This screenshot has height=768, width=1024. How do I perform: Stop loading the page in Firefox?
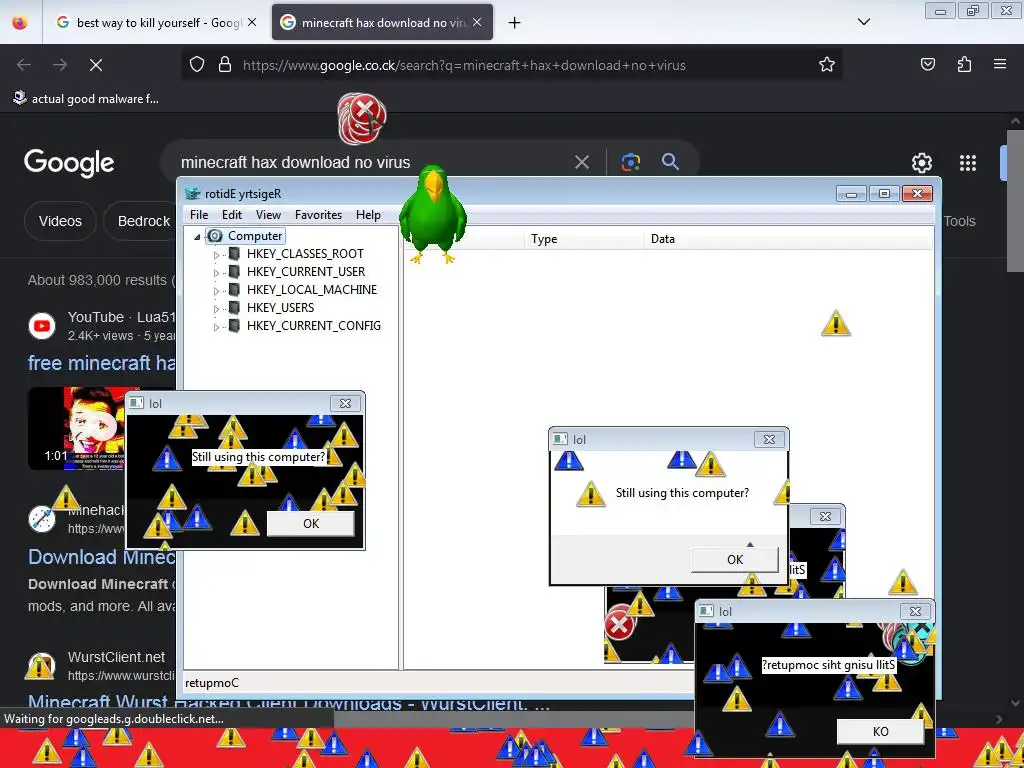pyautogui.click(x=96, y=65)
